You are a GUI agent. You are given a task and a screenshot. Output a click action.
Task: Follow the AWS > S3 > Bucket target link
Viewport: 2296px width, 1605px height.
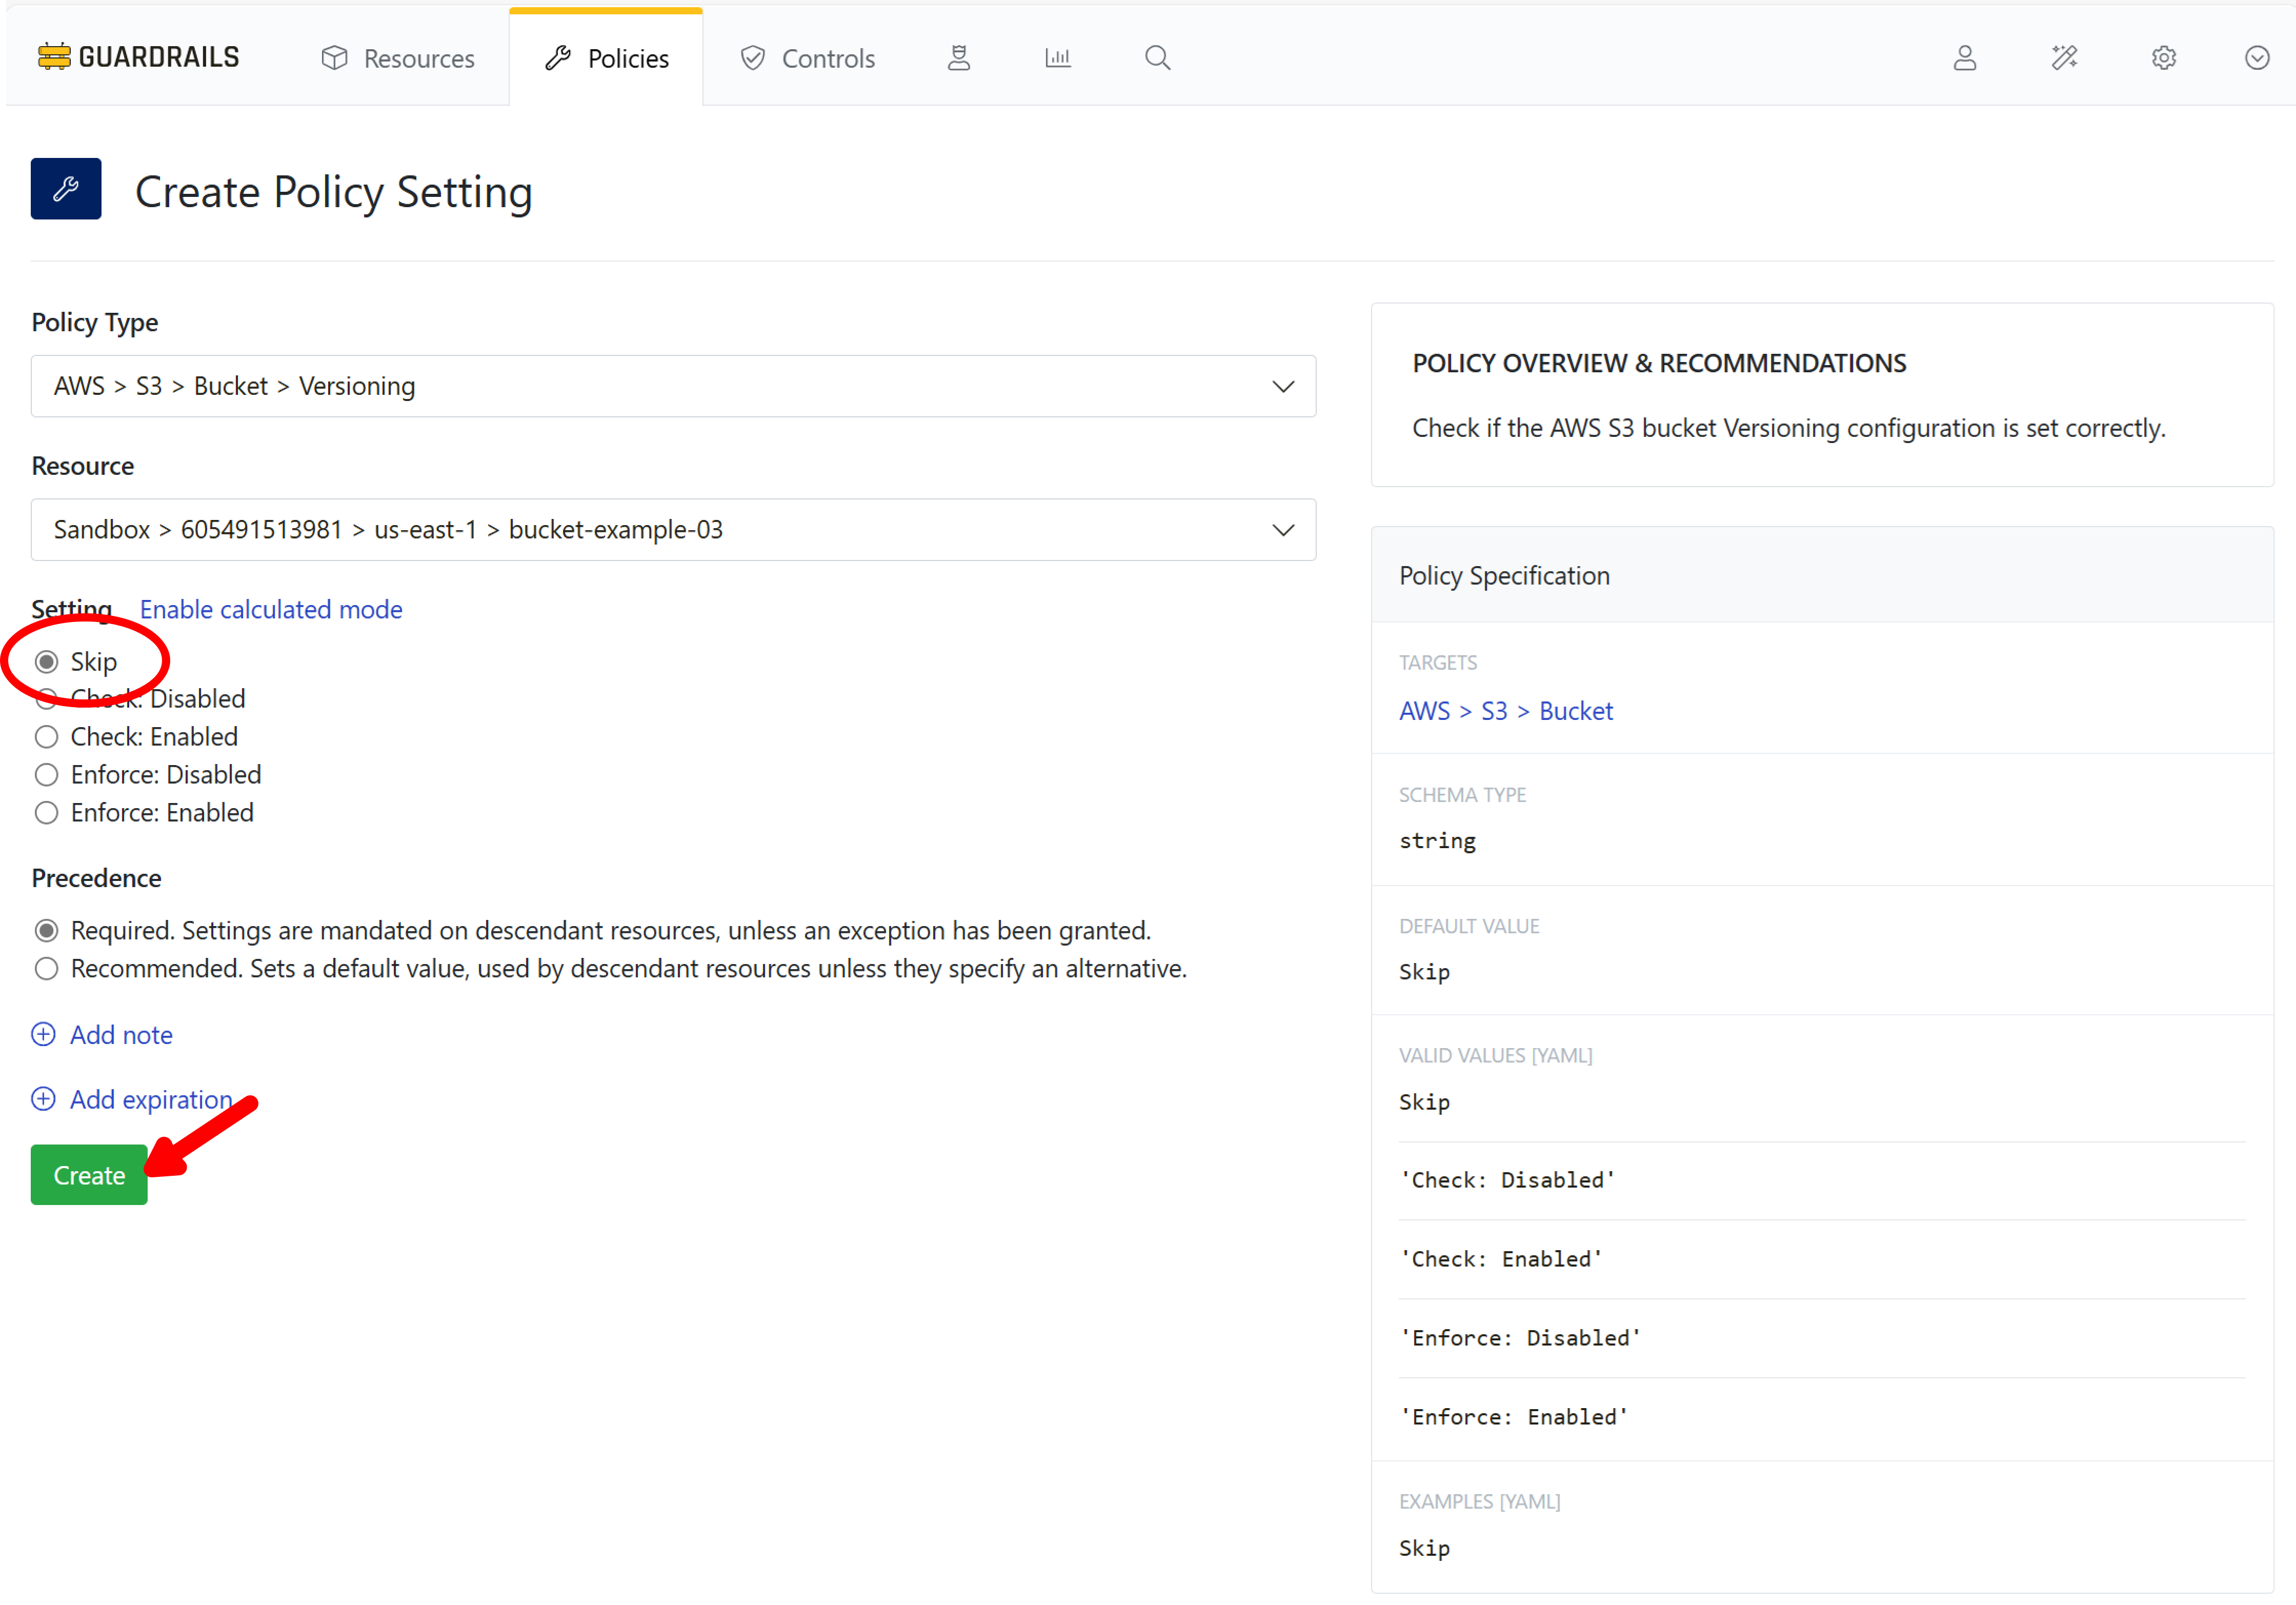click(1506, 711)
